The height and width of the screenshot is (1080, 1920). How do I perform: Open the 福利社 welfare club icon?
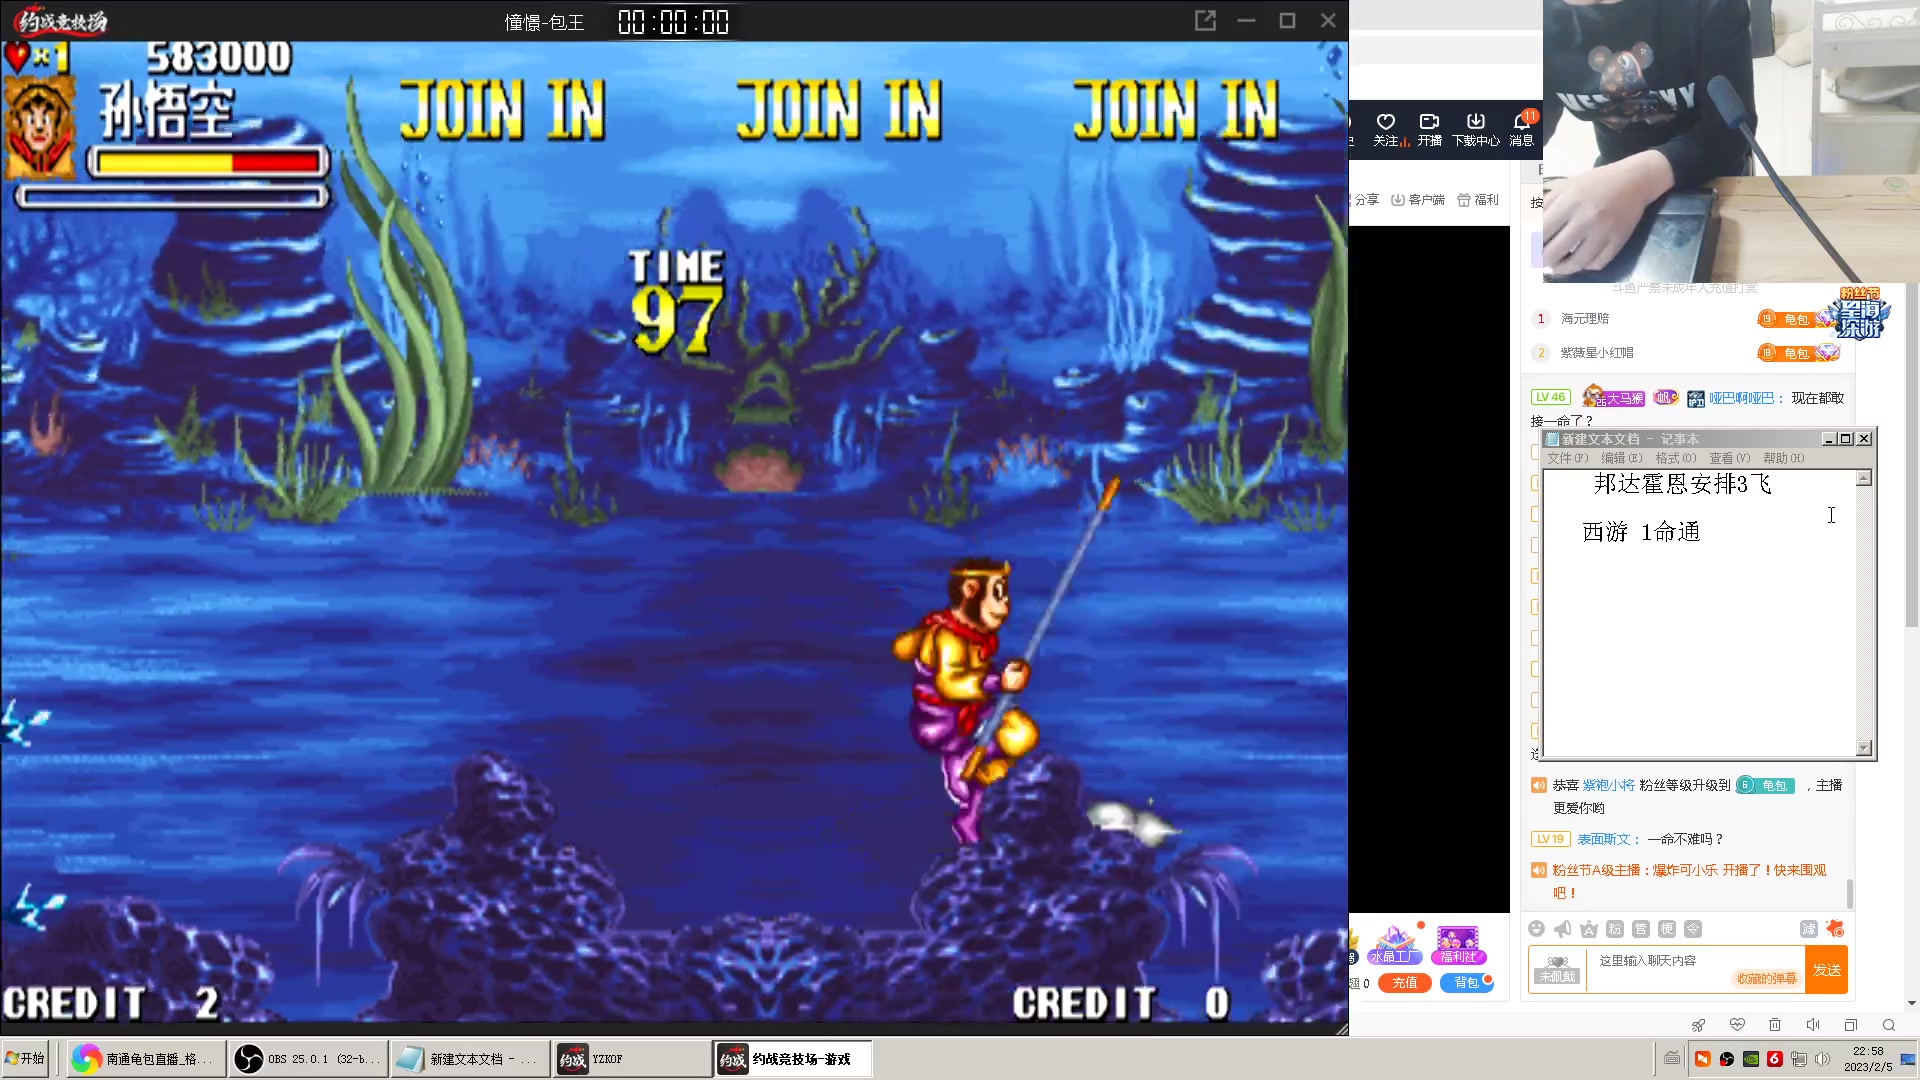(x=1458, y=944)
